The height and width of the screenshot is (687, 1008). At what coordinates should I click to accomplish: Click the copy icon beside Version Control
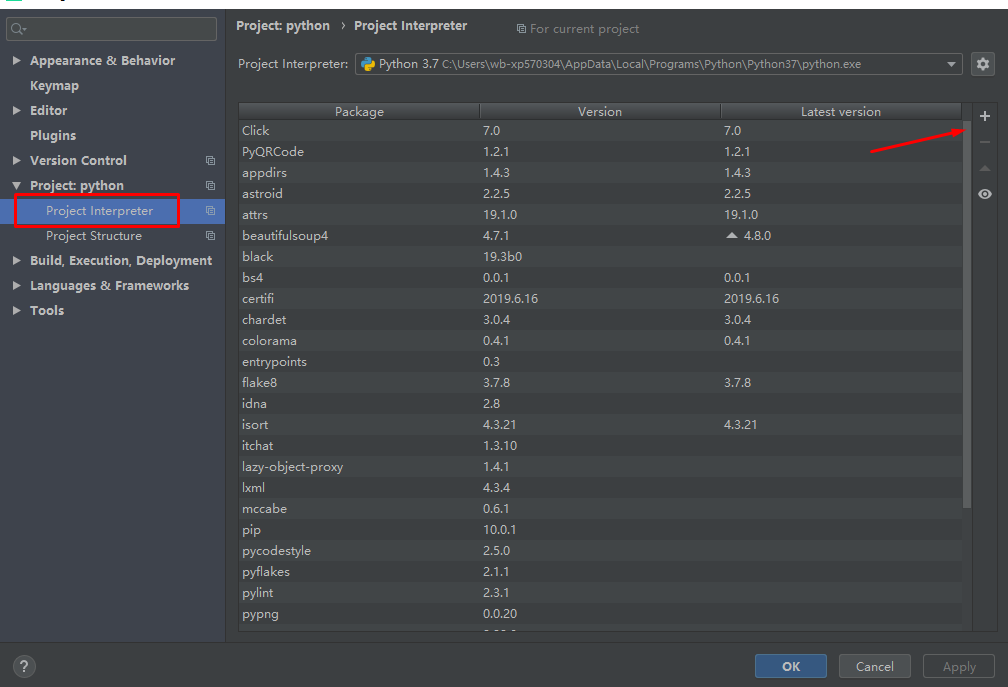pyautogui.click(x=210, y=161)
